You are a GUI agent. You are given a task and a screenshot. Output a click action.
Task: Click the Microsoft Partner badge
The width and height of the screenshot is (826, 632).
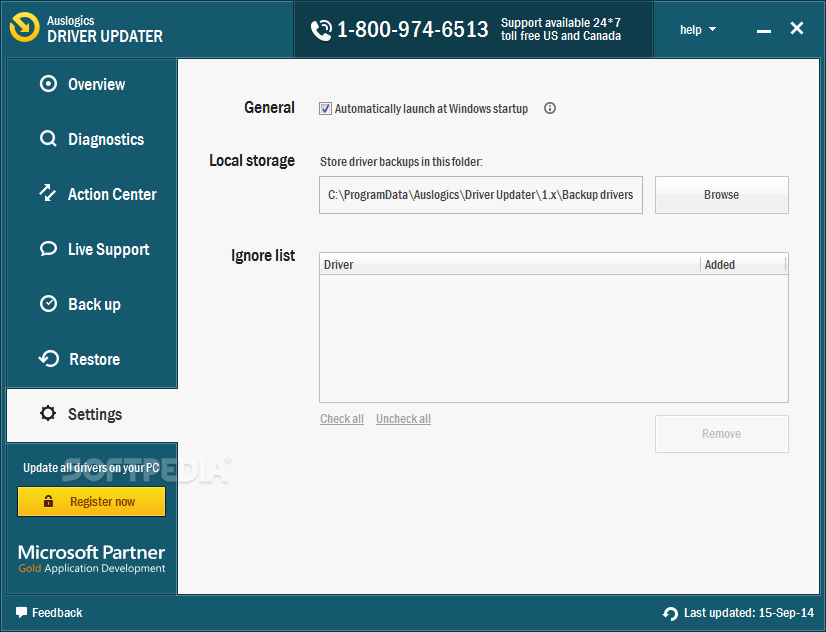click(x=92, y=559)
